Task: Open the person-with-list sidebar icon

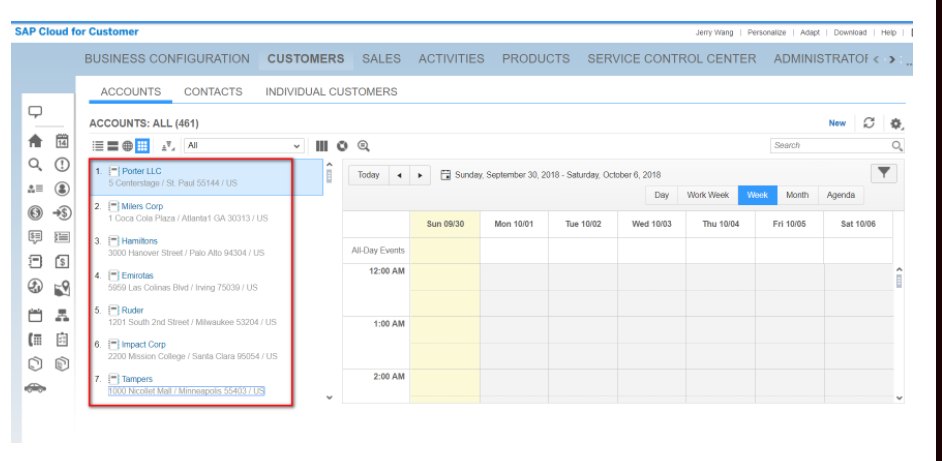Action: point(35,189)
